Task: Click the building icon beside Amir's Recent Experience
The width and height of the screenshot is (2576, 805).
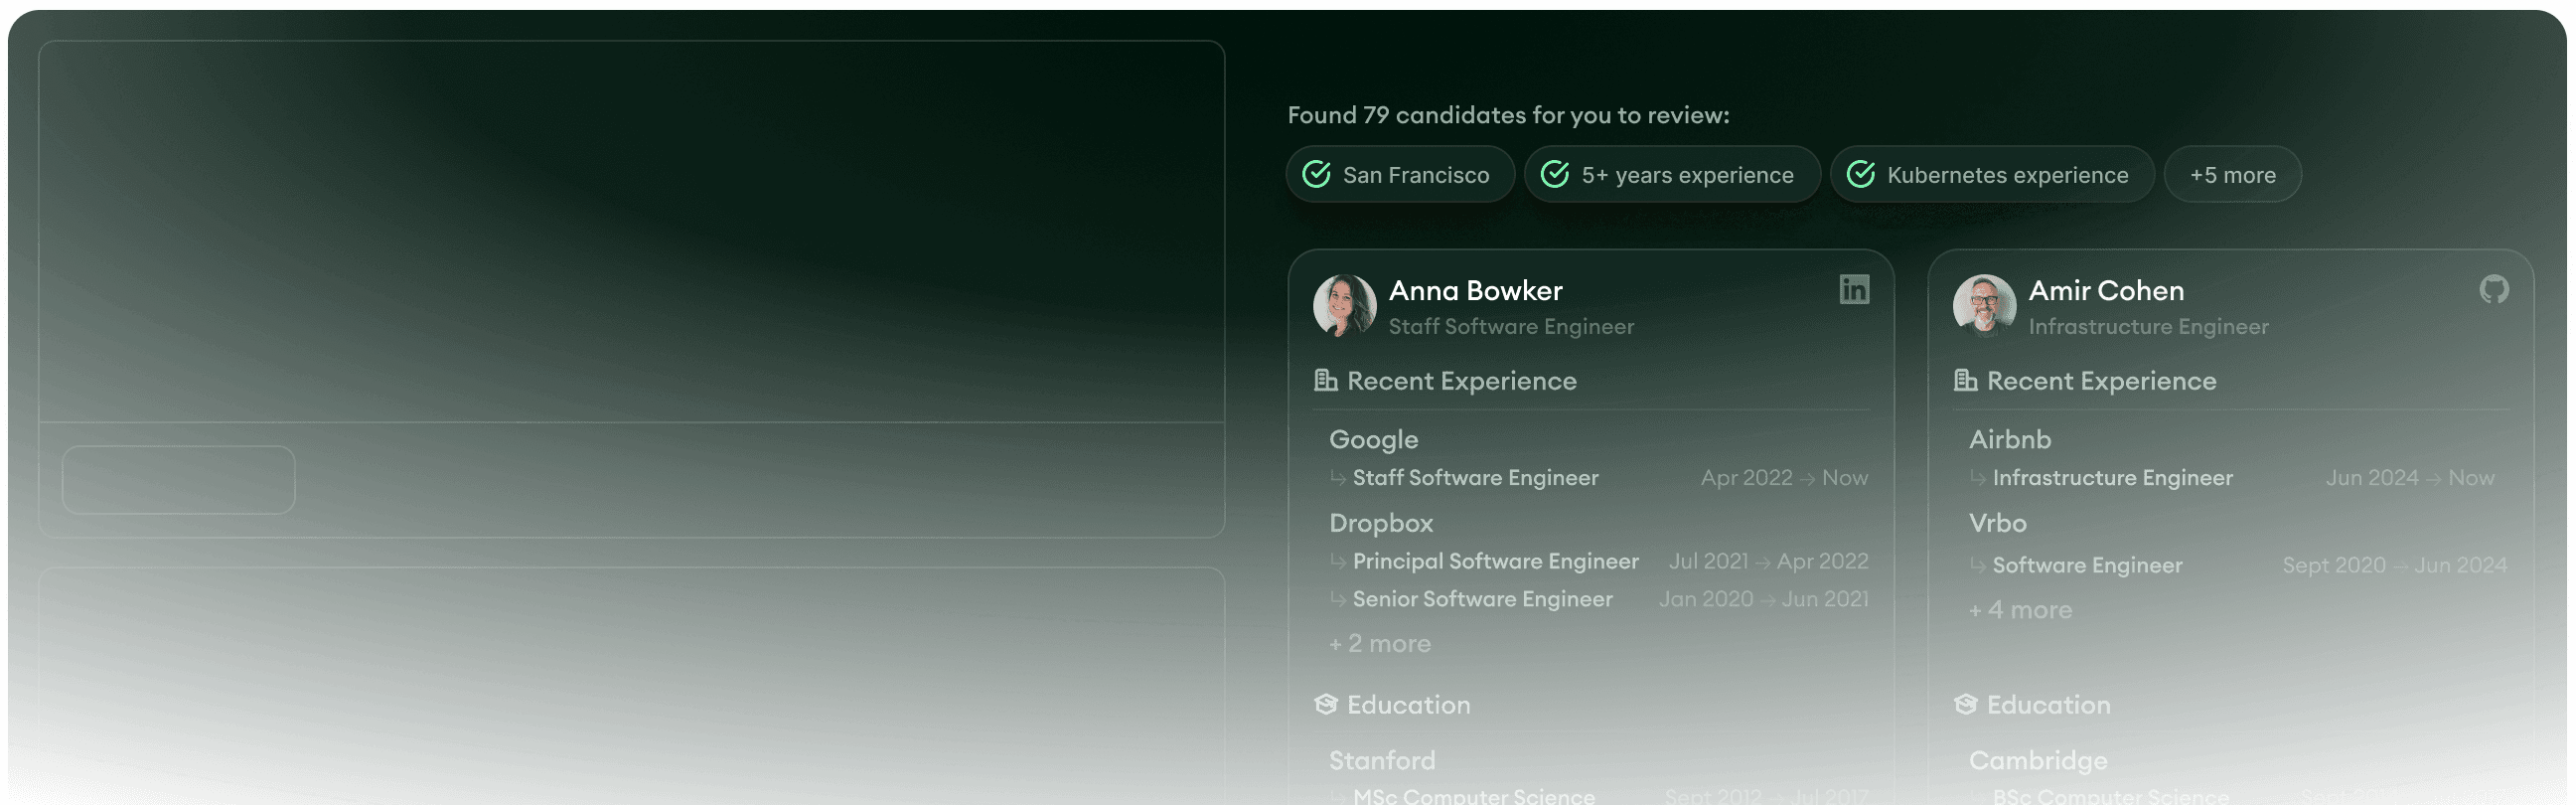Action: point(1965,381)
